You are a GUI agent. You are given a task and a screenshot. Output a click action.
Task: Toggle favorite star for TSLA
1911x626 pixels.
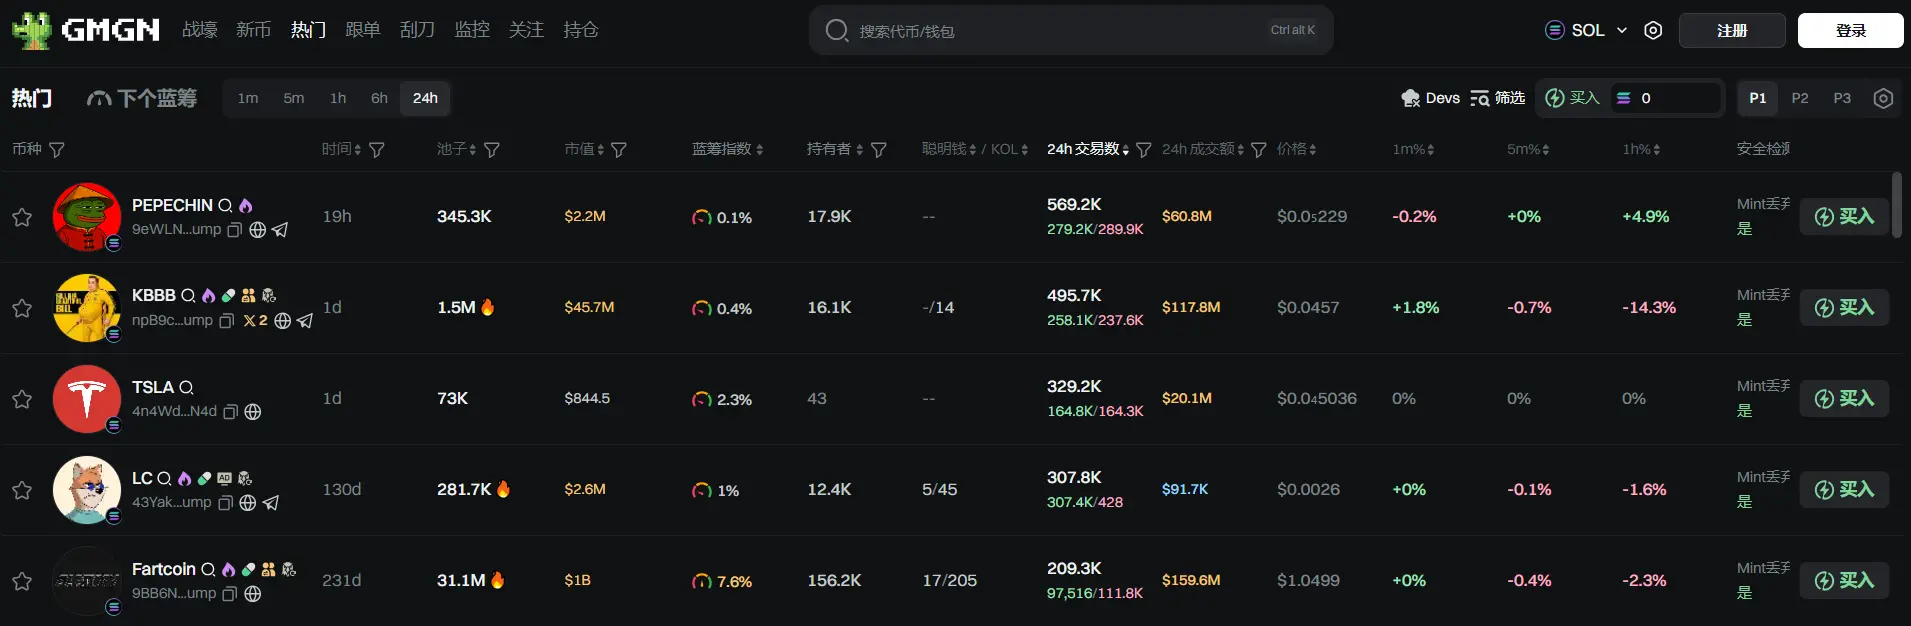tap(22, 399)
